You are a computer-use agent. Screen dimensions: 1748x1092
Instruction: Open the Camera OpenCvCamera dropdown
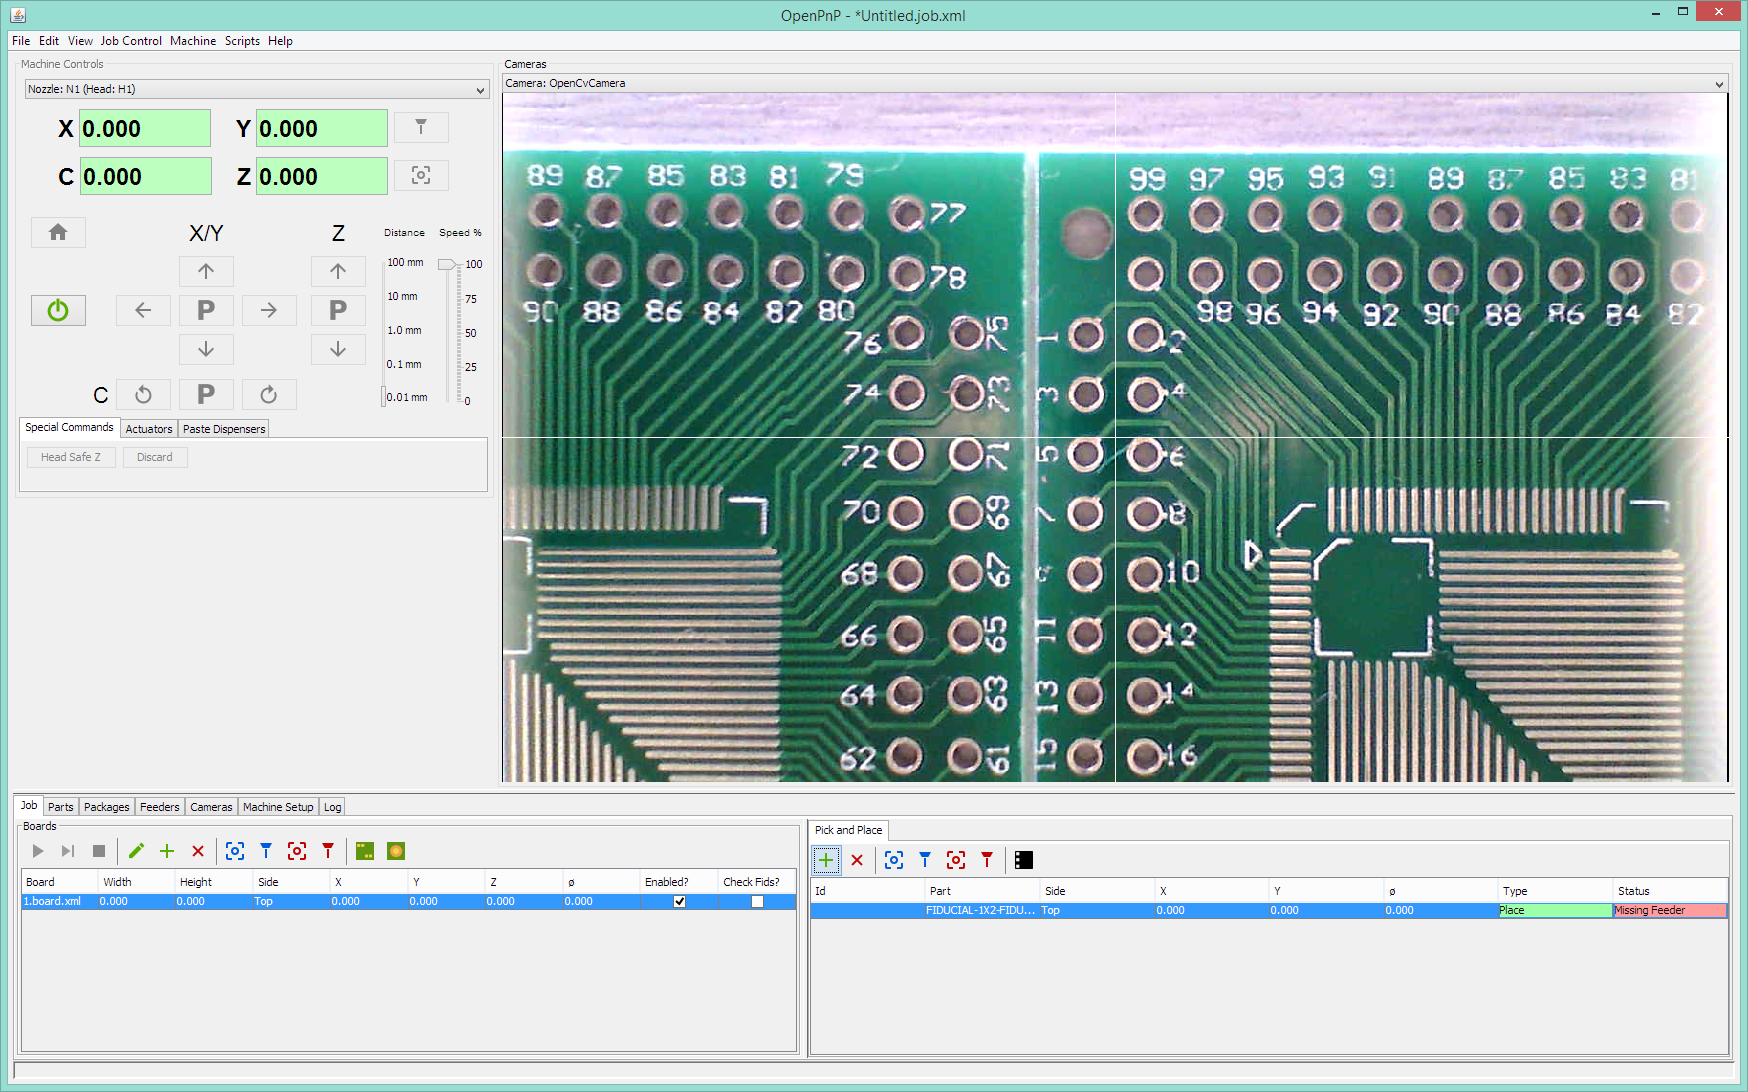tap(1114, 83)
